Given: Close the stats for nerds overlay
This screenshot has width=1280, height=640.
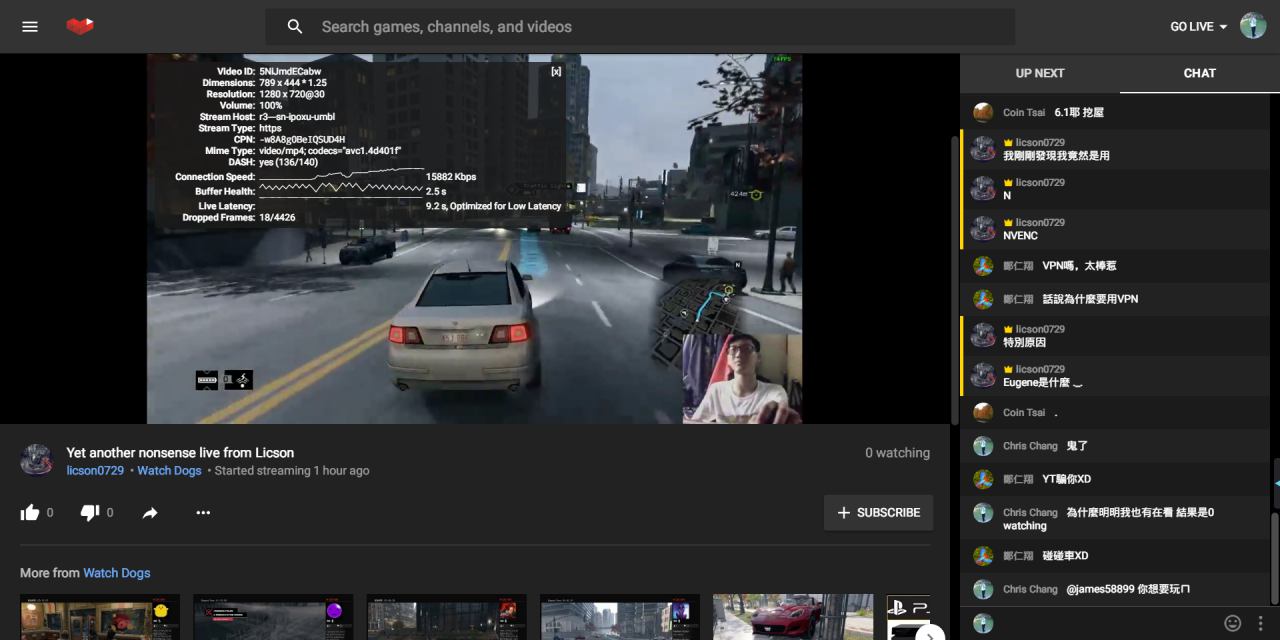Looking at the screenshot, I should click(x=556, y=71).
